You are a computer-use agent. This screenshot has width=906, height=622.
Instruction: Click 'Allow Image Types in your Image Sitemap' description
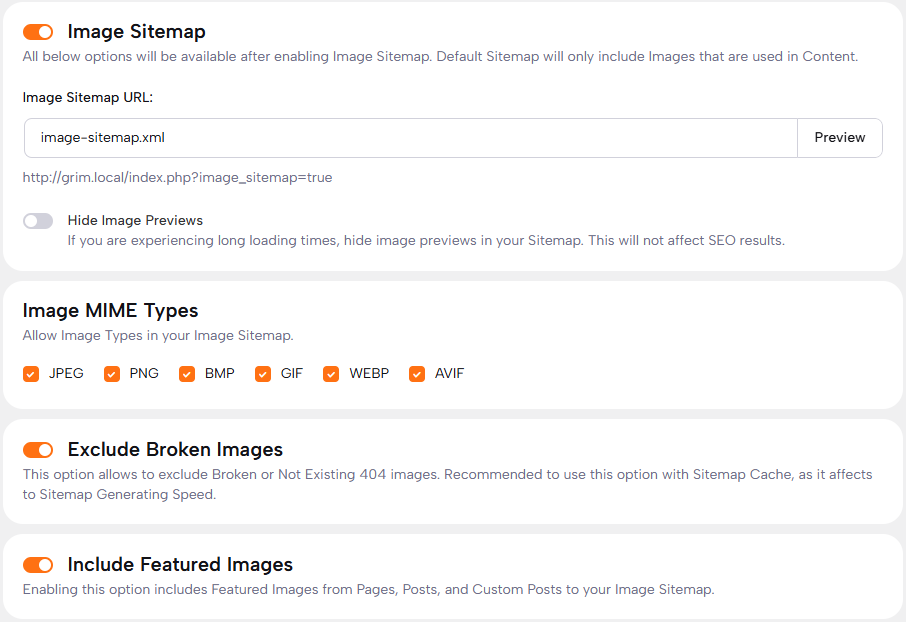[158, 336]
